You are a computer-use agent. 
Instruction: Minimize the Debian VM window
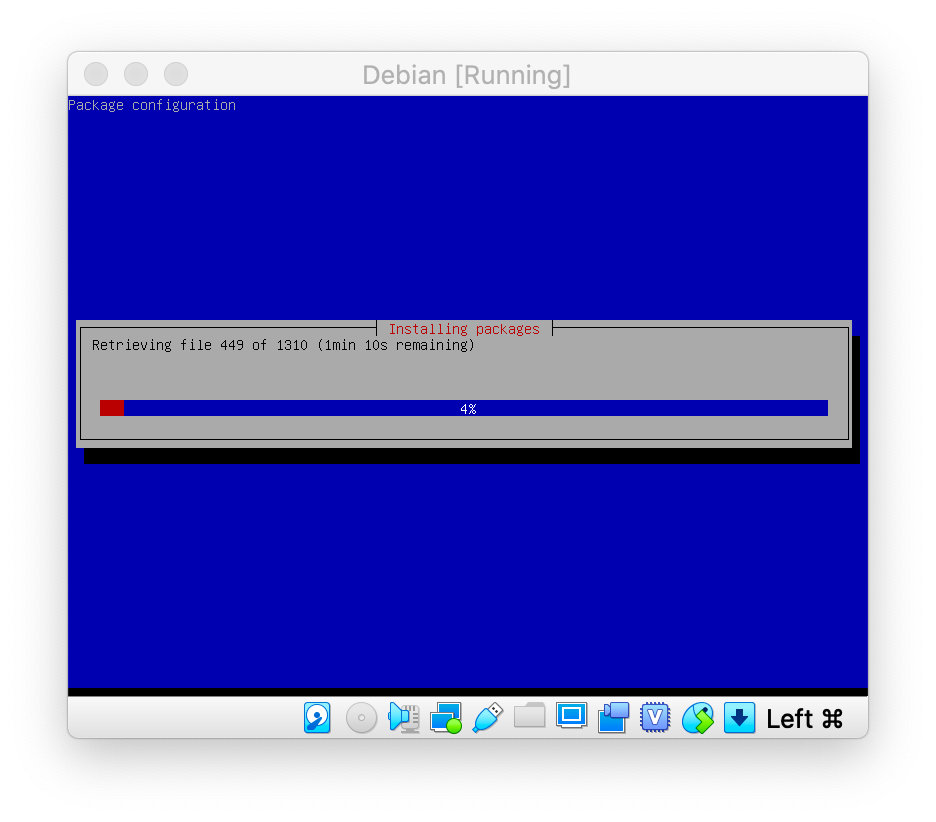[136, 74]
